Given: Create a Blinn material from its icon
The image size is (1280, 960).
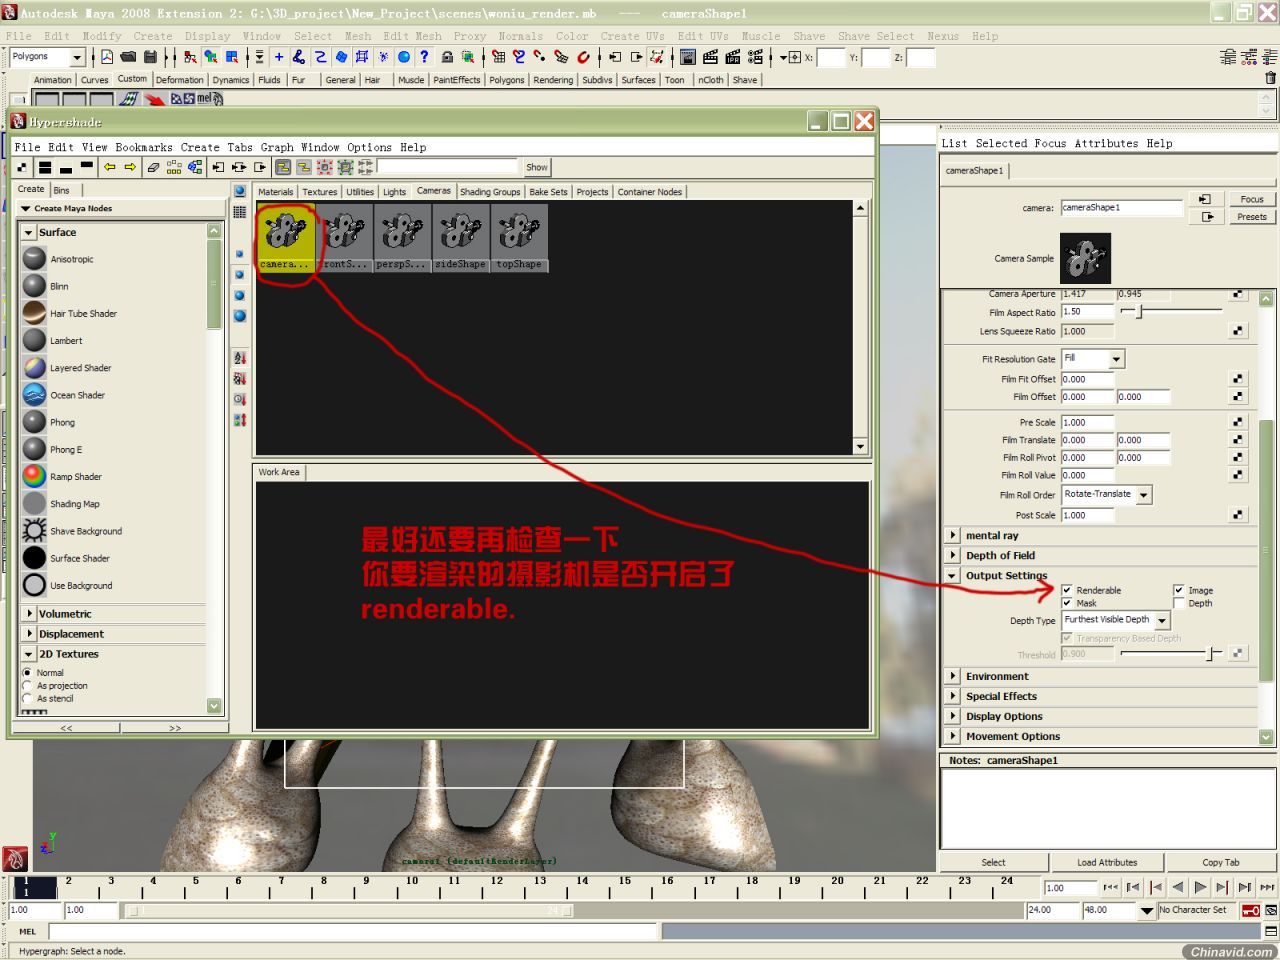Looking at the screenshot, I should [34, 286].
